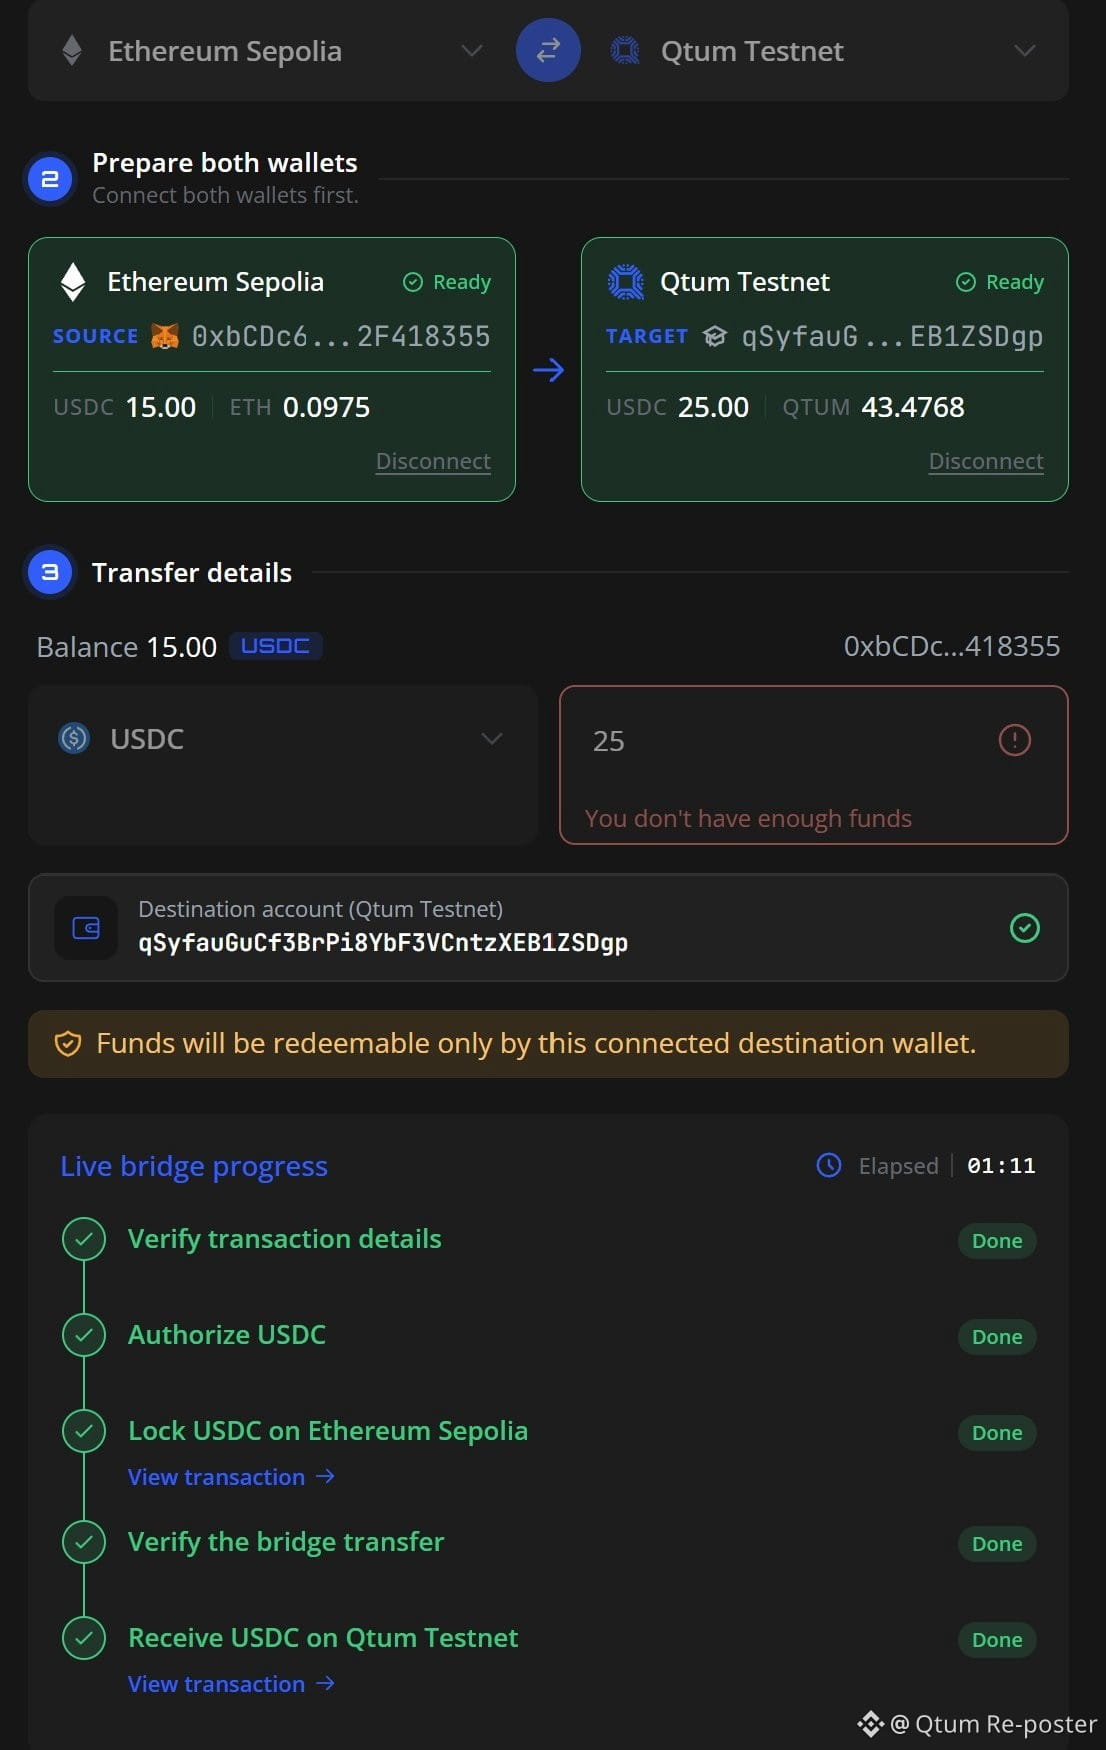Click the insufficient funds warning icon

click(1015, 740)
